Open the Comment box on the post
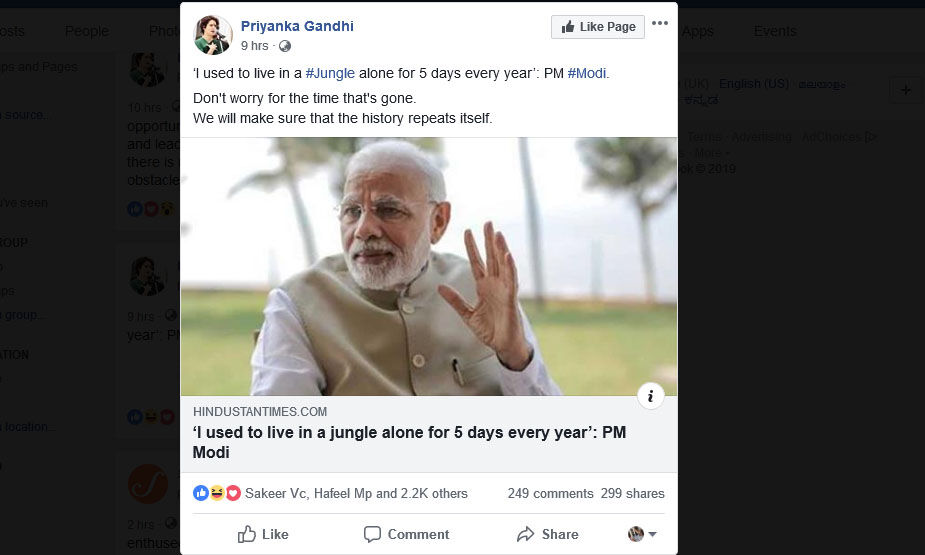The height and width of the screenshot is (555, 925). 406,535
